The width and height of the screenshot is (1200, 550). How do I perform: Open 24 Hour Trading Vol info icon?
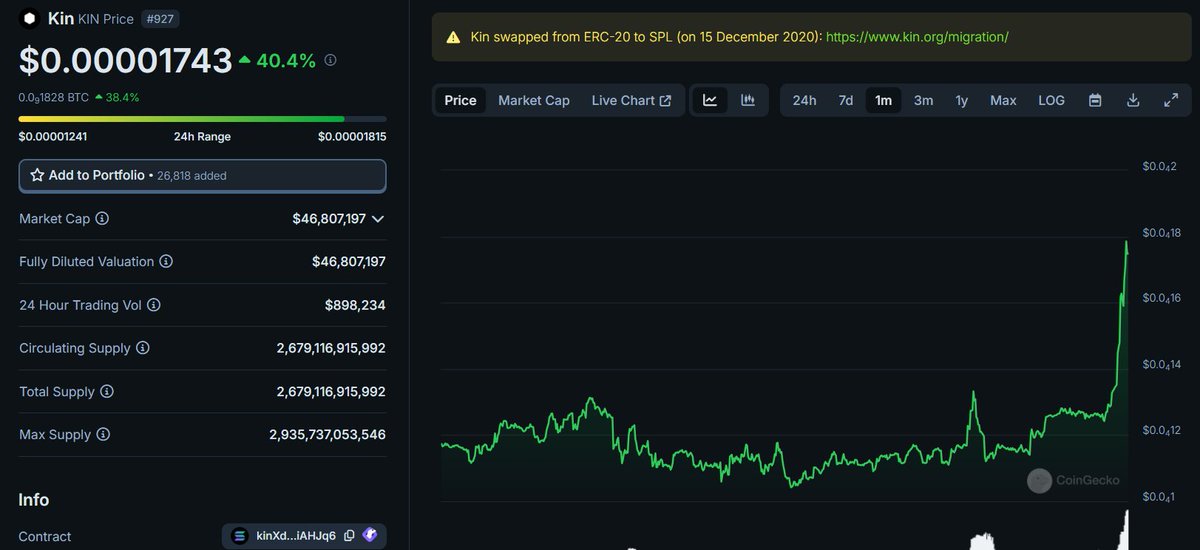click(153, 305)
